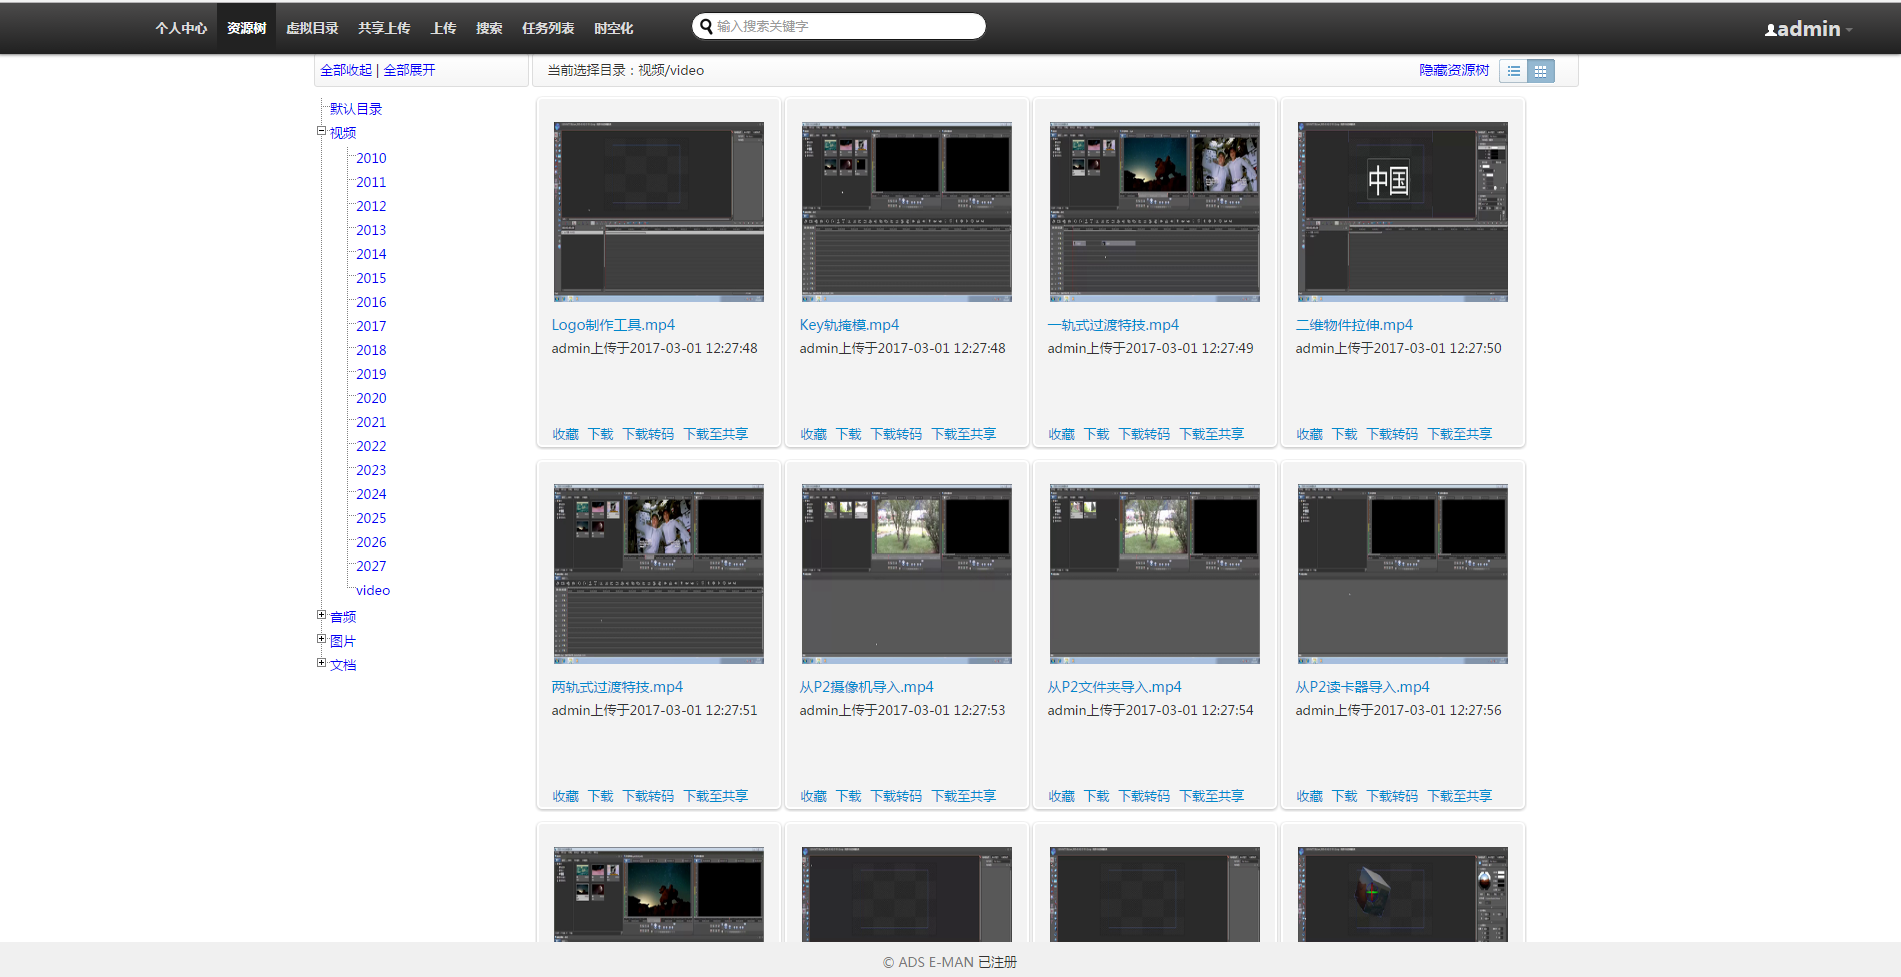The image size is (1901, 977).
Task: Open 上传 menu item
Action: pyautogui.click(x=443, y=28)
